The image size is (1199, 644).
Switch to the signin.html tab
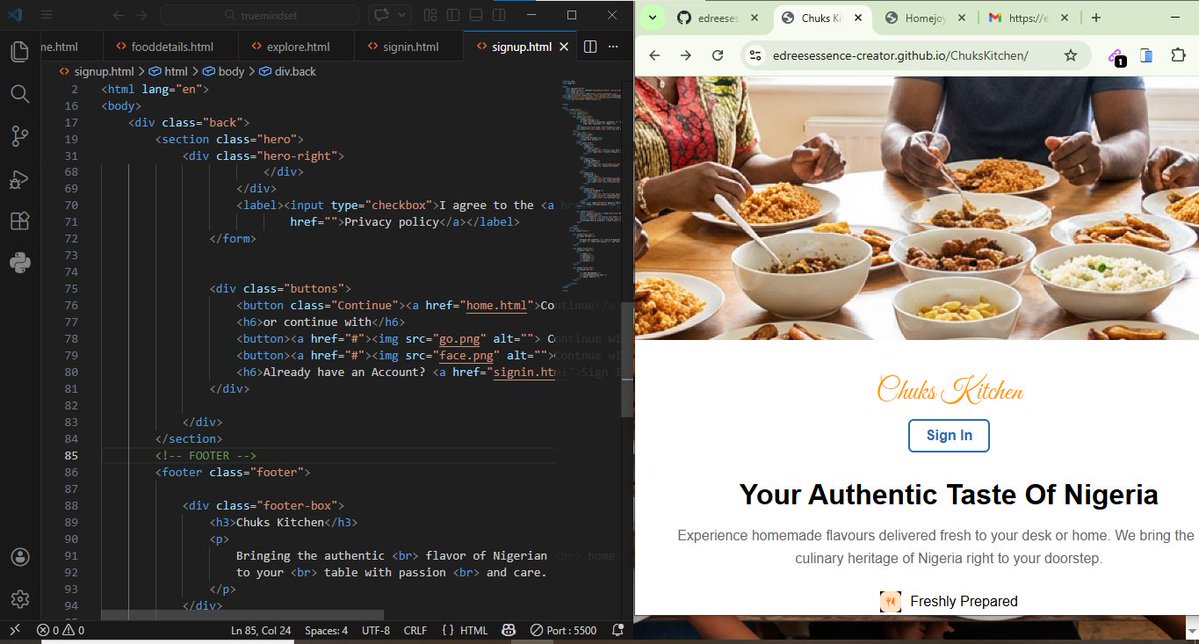click(x=408, y=46)
